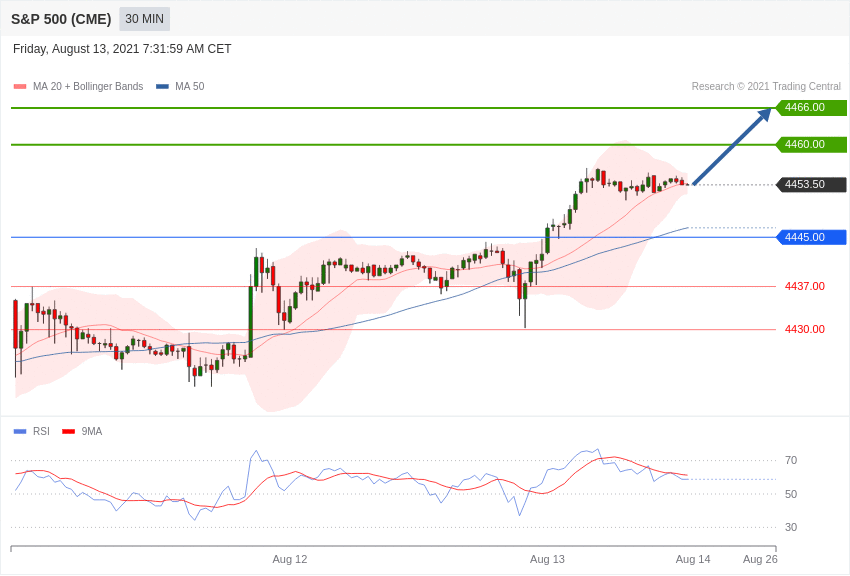850x576 pixels.
Task: Click the 4430.00 support level label
Action: pos(804,329)
